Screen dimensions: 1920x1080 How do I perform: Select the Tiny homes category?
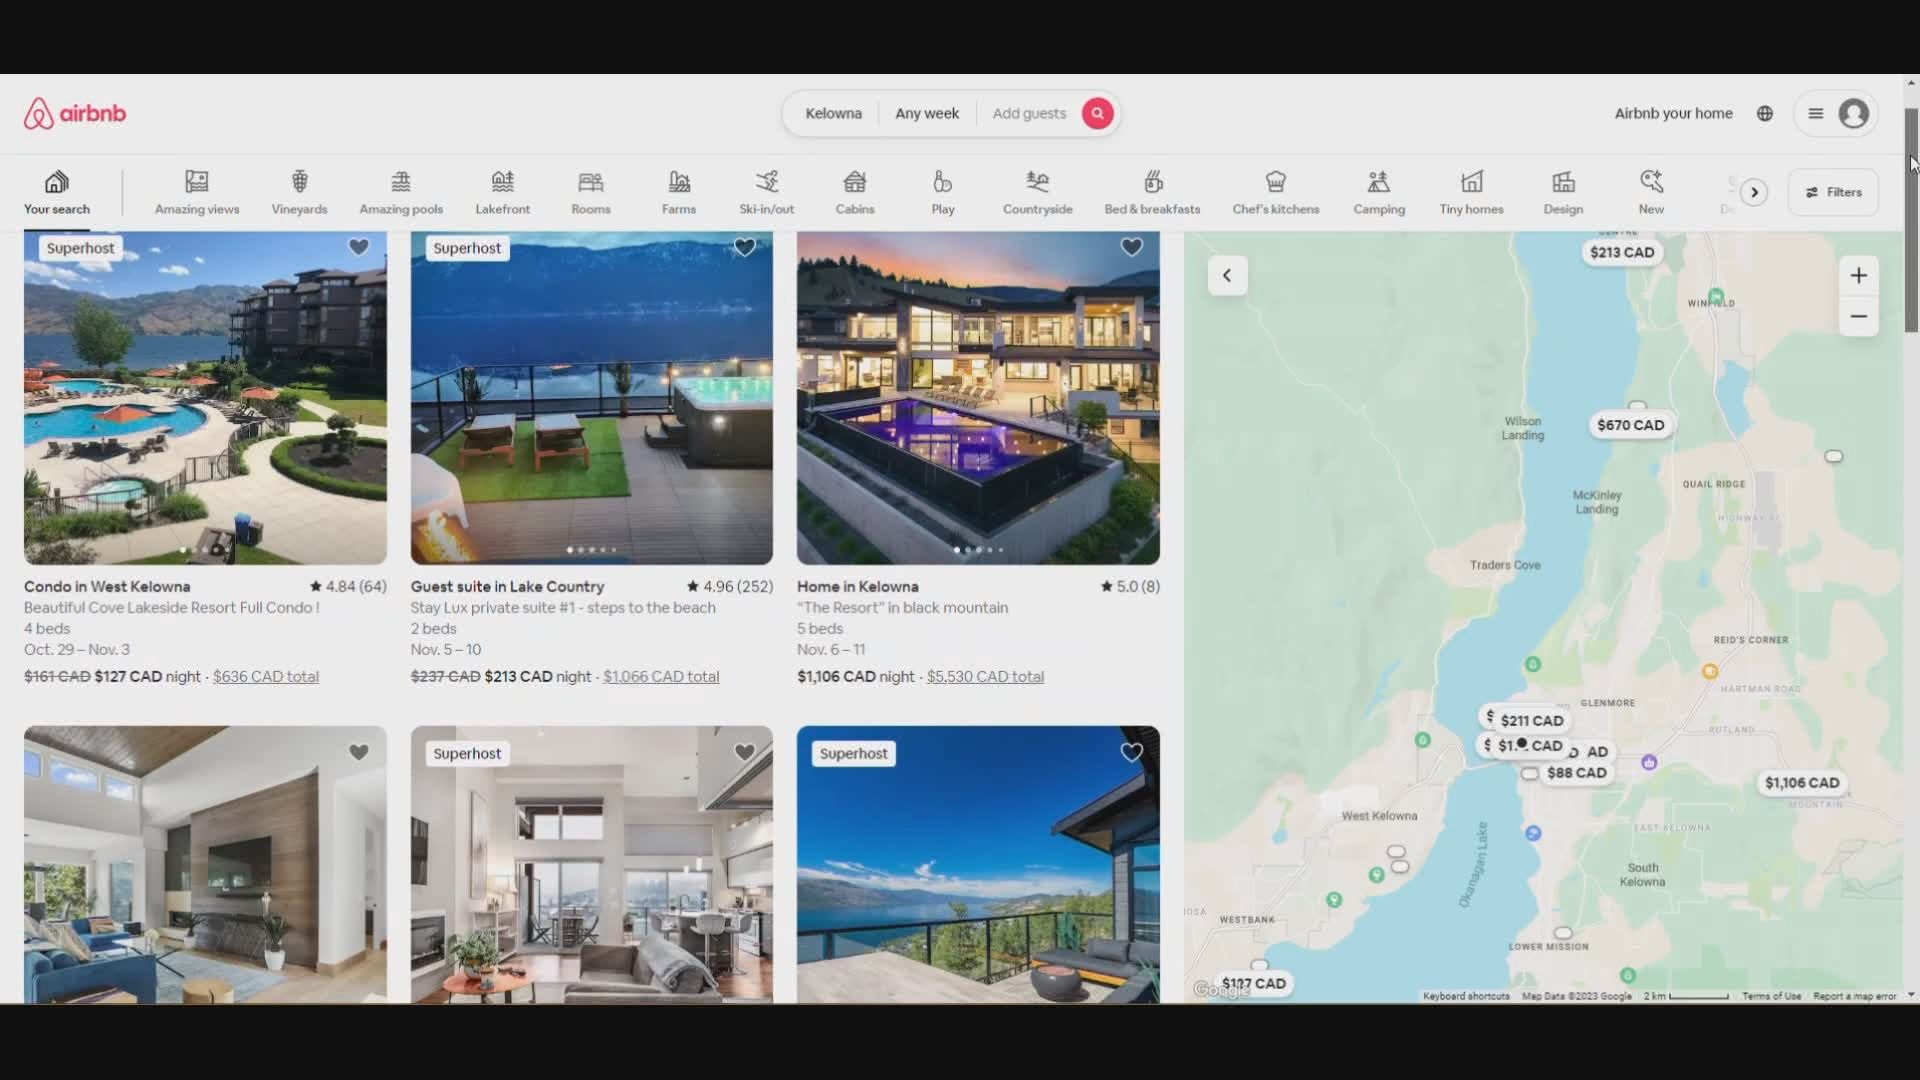pyautogui.click(x=1471, y=191)
